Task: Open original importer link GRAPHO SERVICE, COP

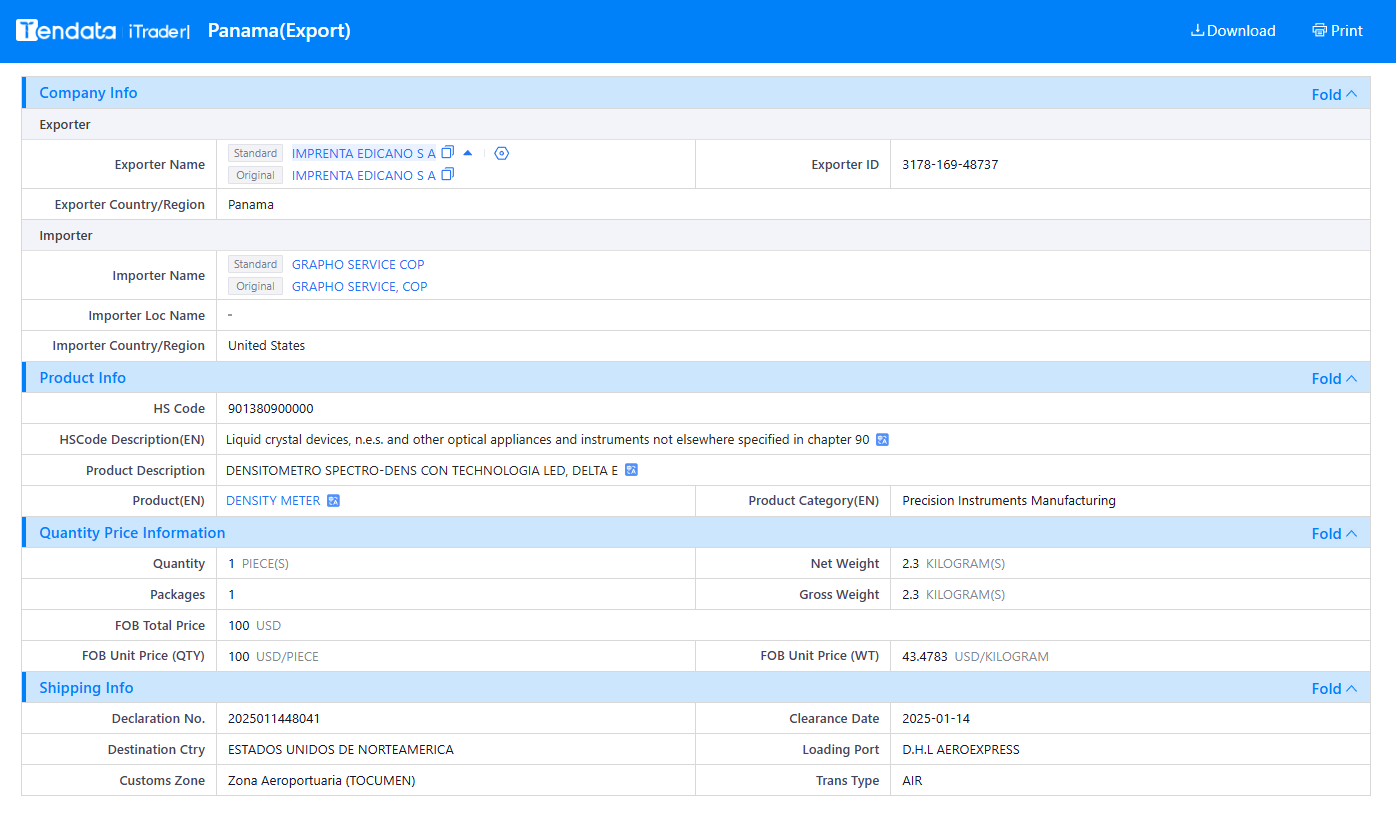Action: (x=360, y=286)
